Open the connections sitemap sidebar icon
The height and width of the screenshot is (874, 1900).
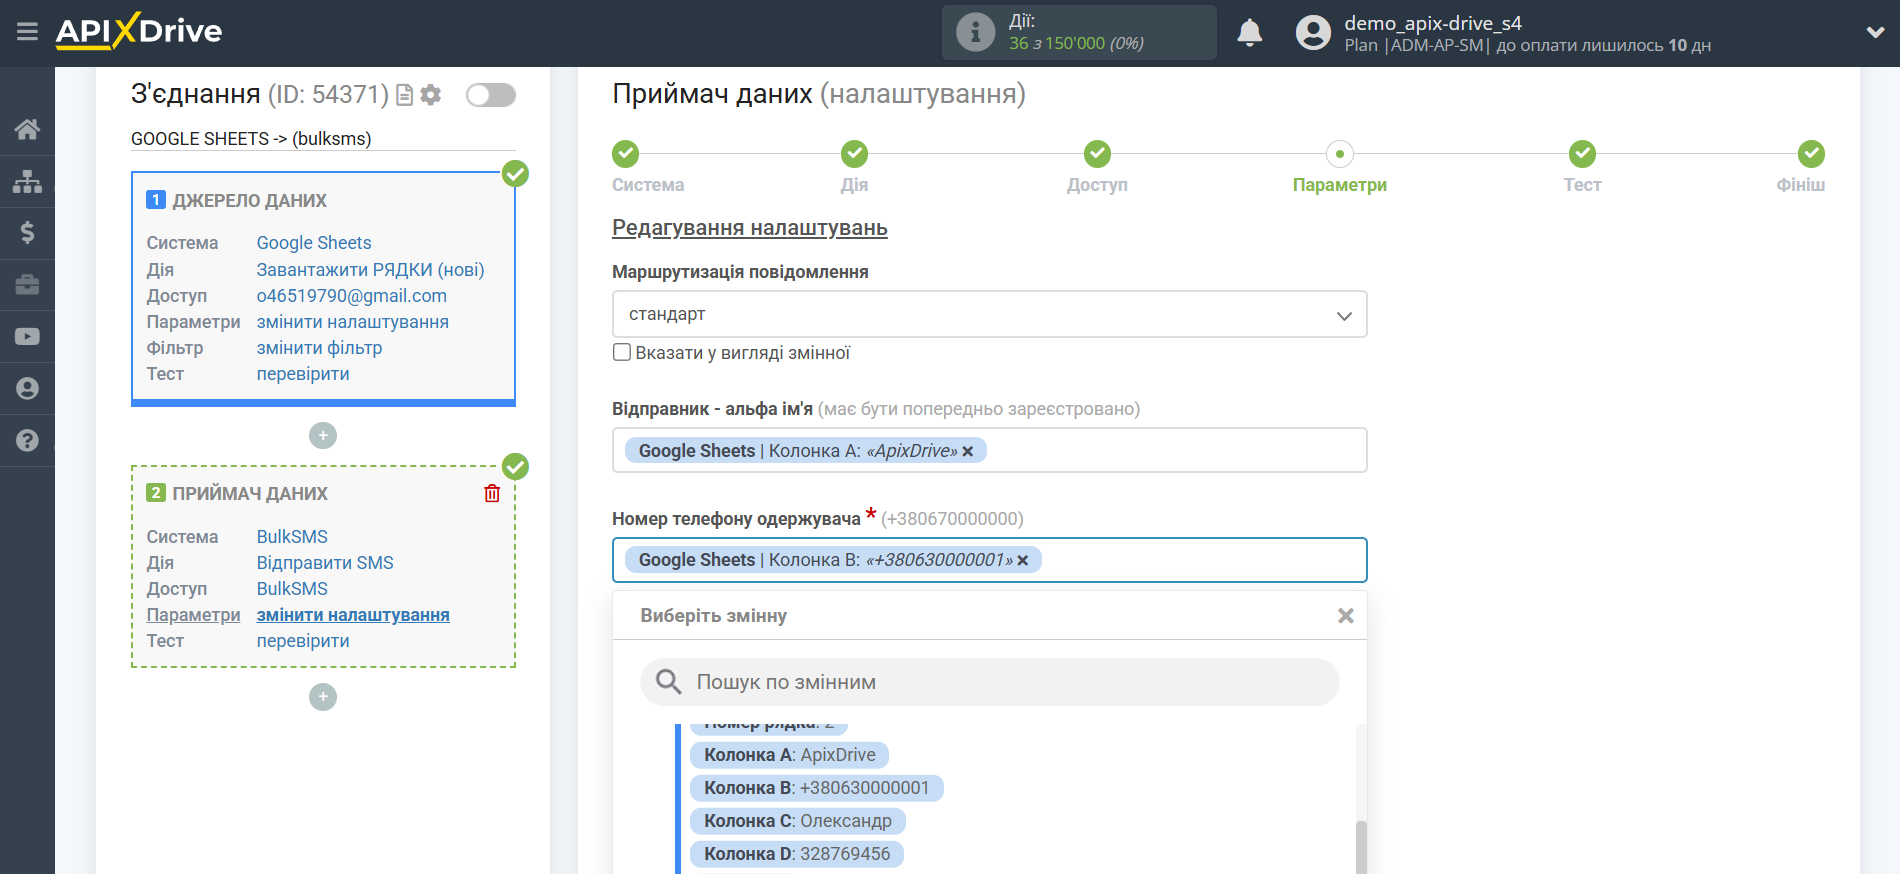coord(27,181)
